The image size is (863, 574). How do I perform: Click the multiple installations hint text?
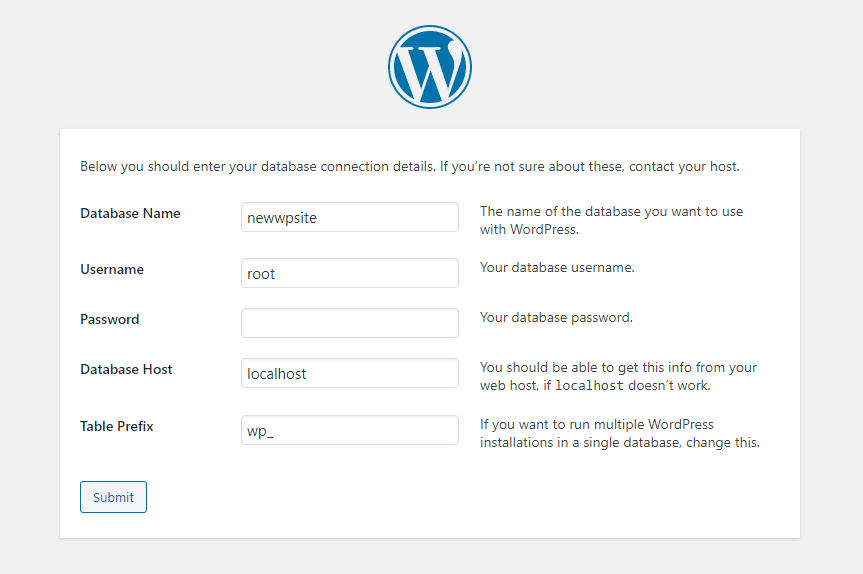click(x=619, y=433)
